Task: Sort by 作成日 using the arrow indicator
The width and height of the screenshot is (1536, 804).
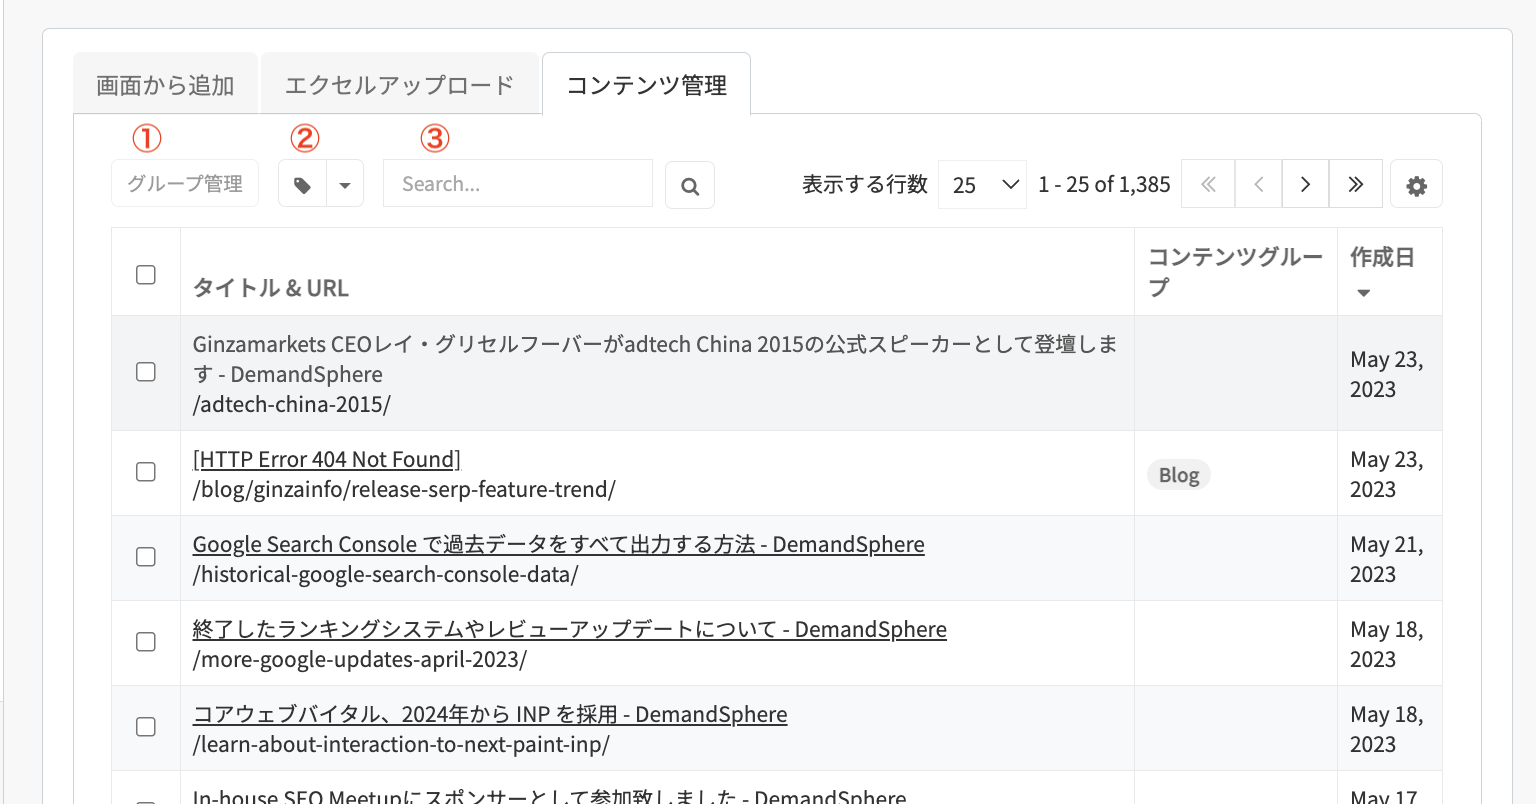Action: point(1363,293)
